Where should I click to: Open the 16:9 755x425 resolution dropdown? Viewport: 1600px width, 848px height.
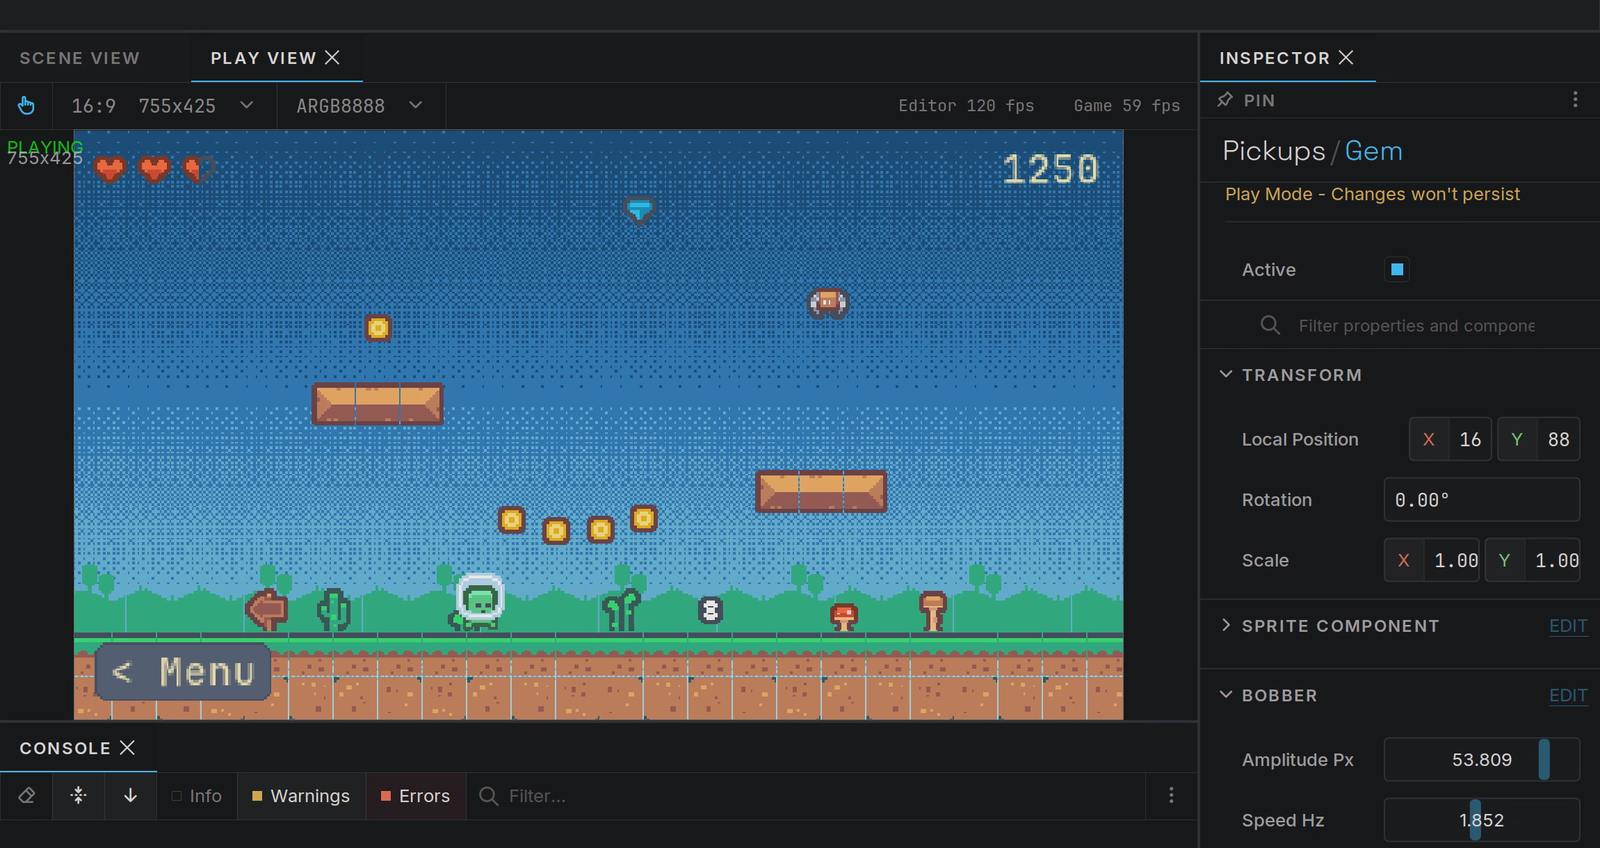point(163,106)
